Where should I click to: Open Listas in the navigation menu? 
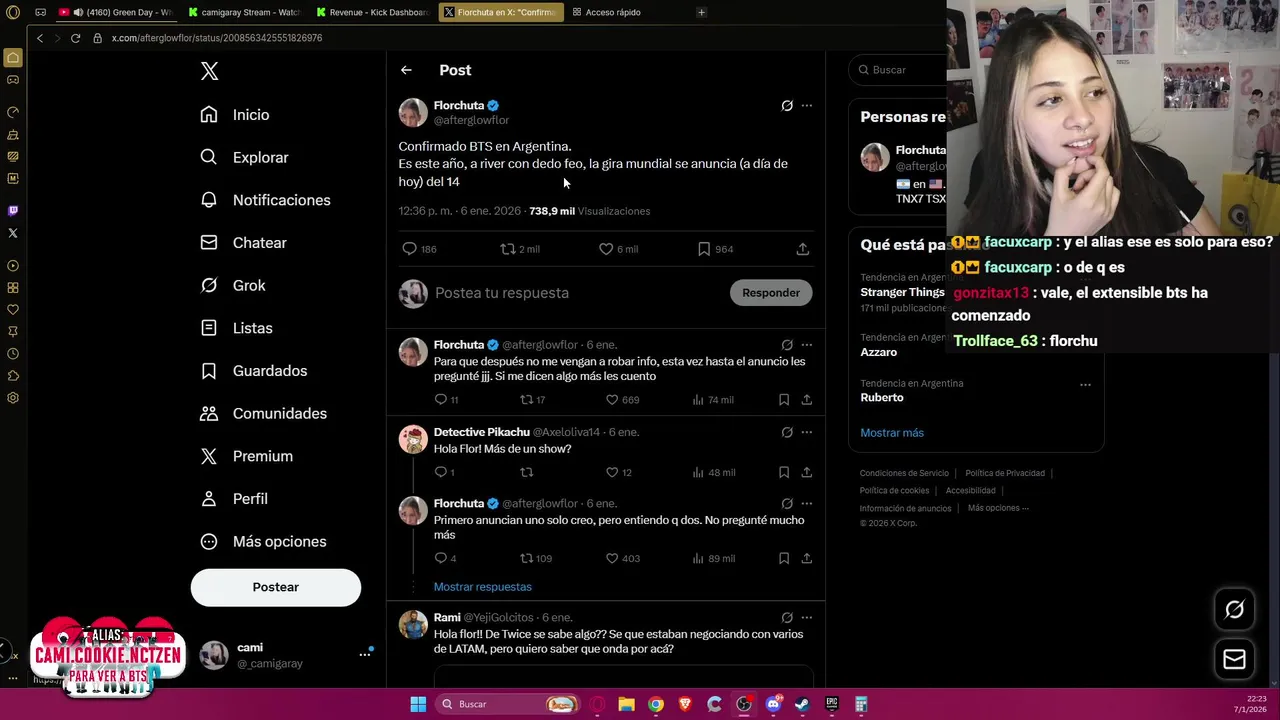[236, 328]
